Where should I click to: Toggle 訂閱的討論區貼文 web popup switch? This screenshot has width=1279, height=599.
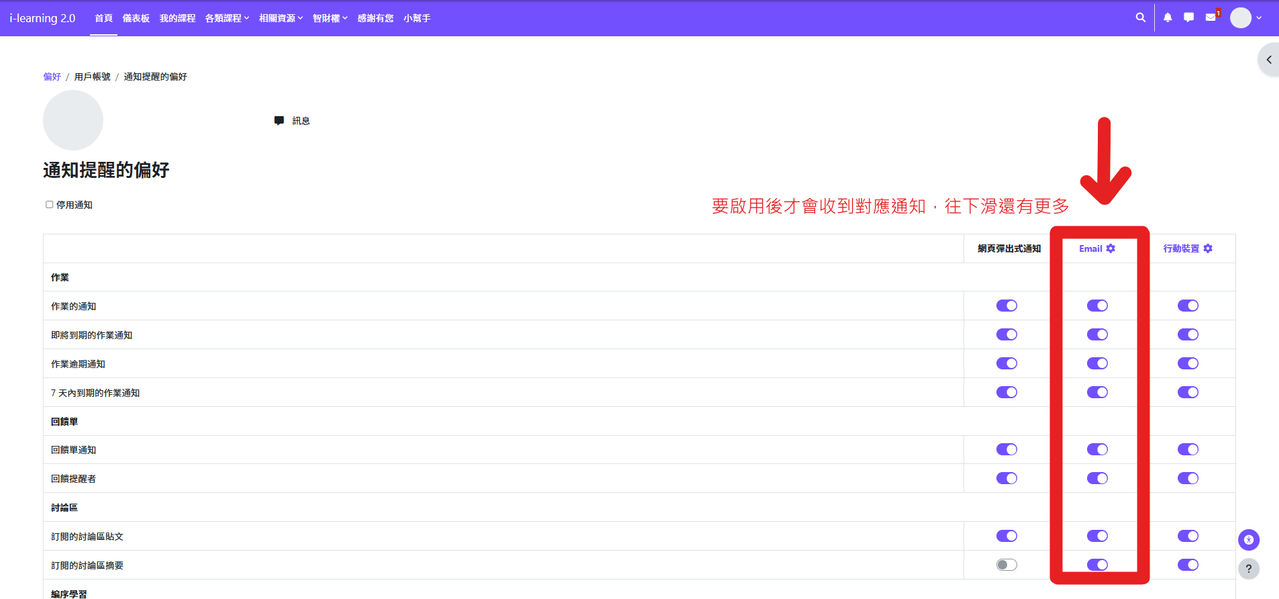click(1006, 537)
